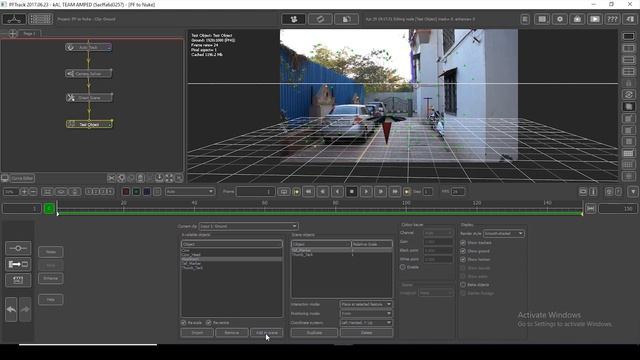
Task: Open the settings gear in top toolbar
Action: tap(560, 19)
